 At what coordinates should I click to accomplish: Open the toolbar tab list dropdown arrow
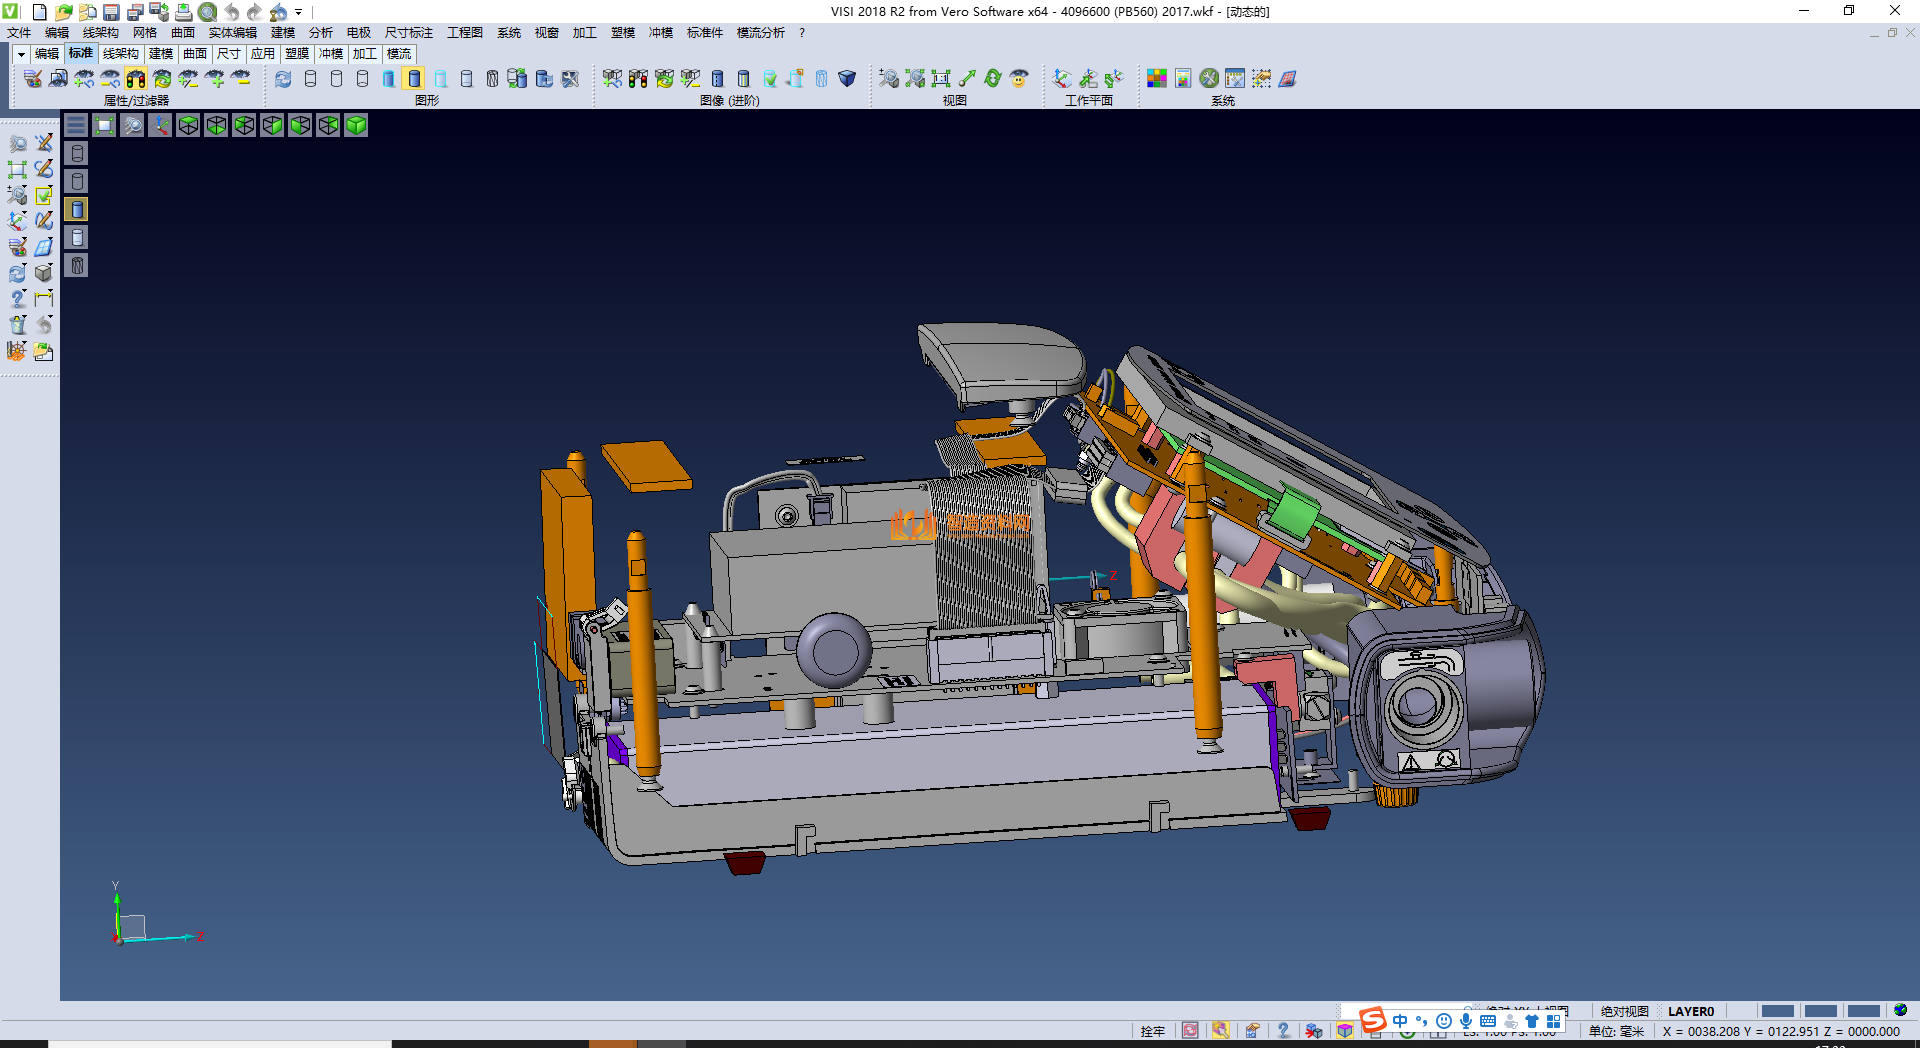tap(20, 54)
